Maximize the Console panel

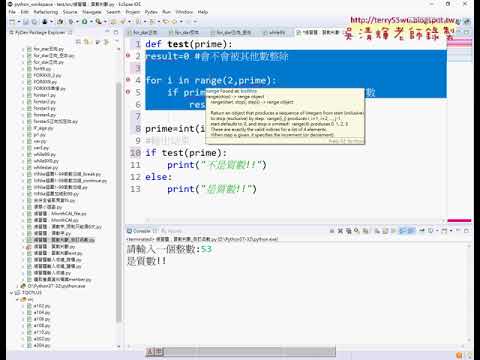coord(467,230)
